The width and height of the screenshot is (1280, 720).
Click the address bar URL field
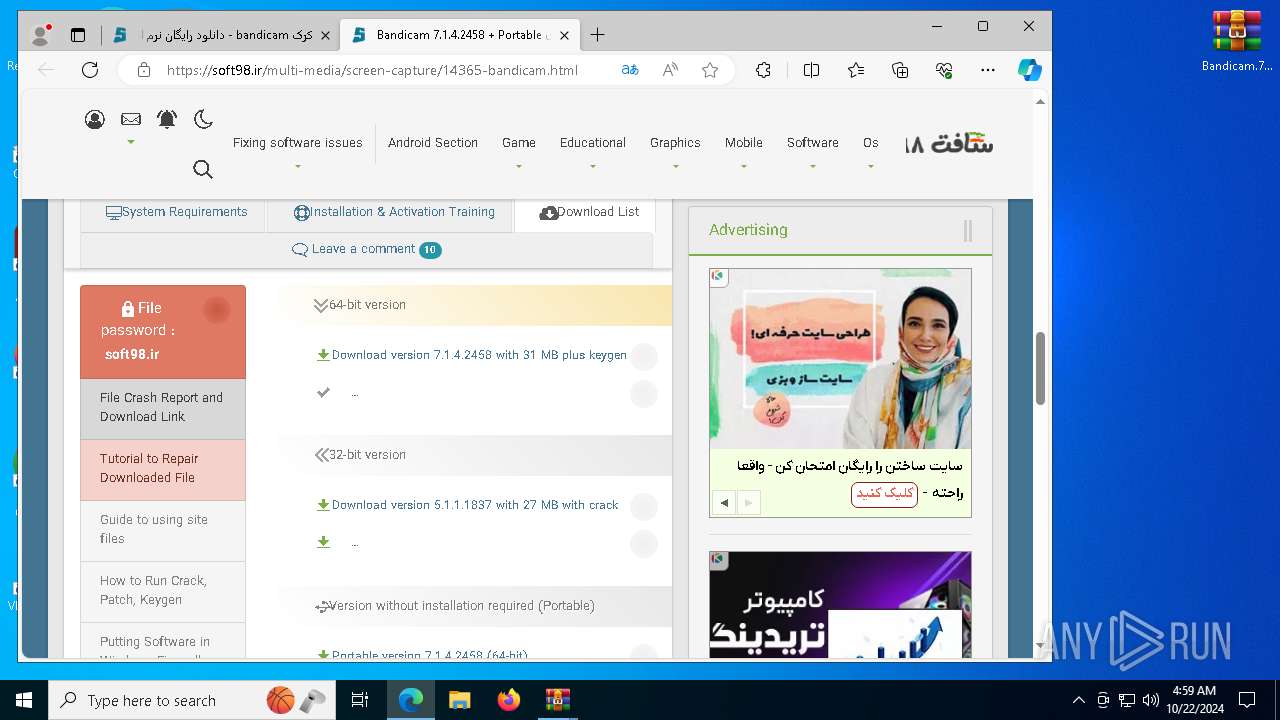372,70
